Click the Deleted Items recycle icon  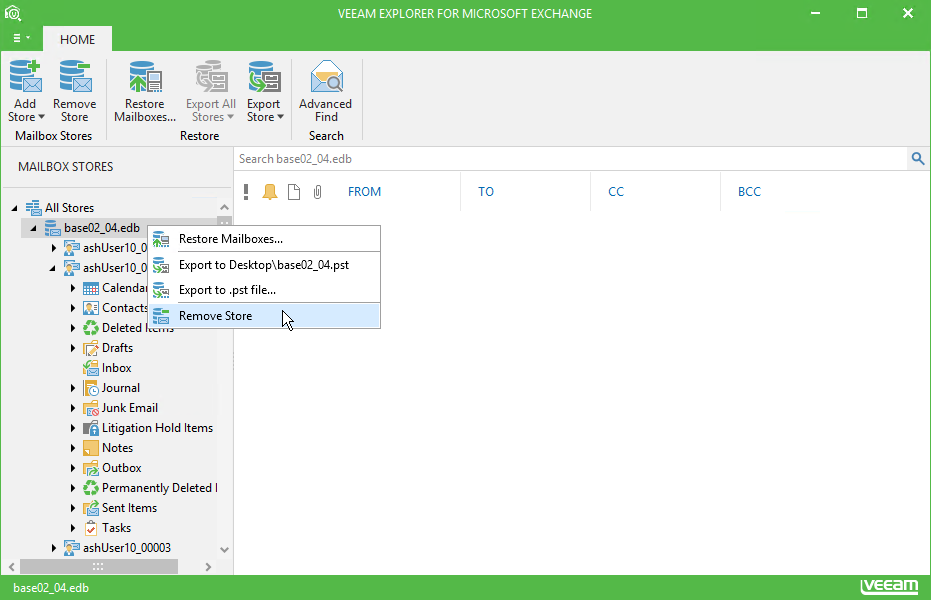(91, 328)
